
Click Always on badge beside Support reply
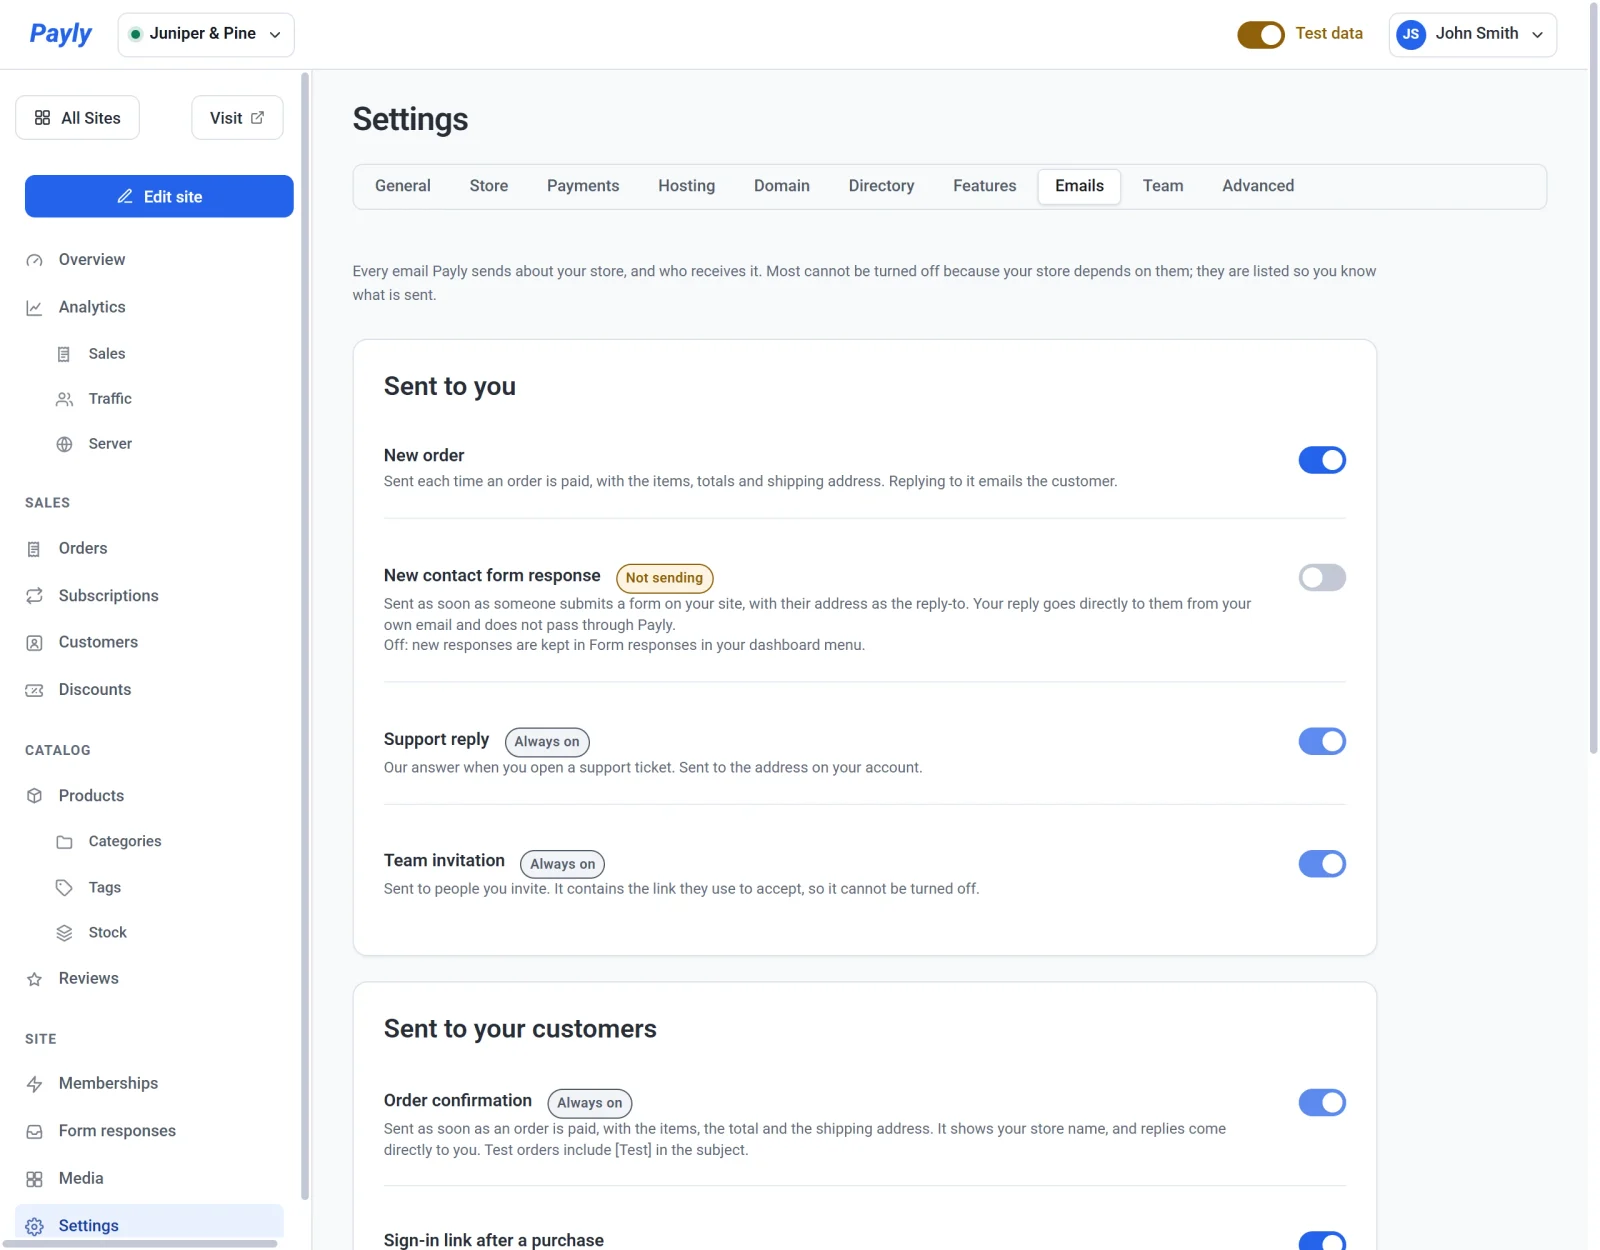(x=547, y=742)
